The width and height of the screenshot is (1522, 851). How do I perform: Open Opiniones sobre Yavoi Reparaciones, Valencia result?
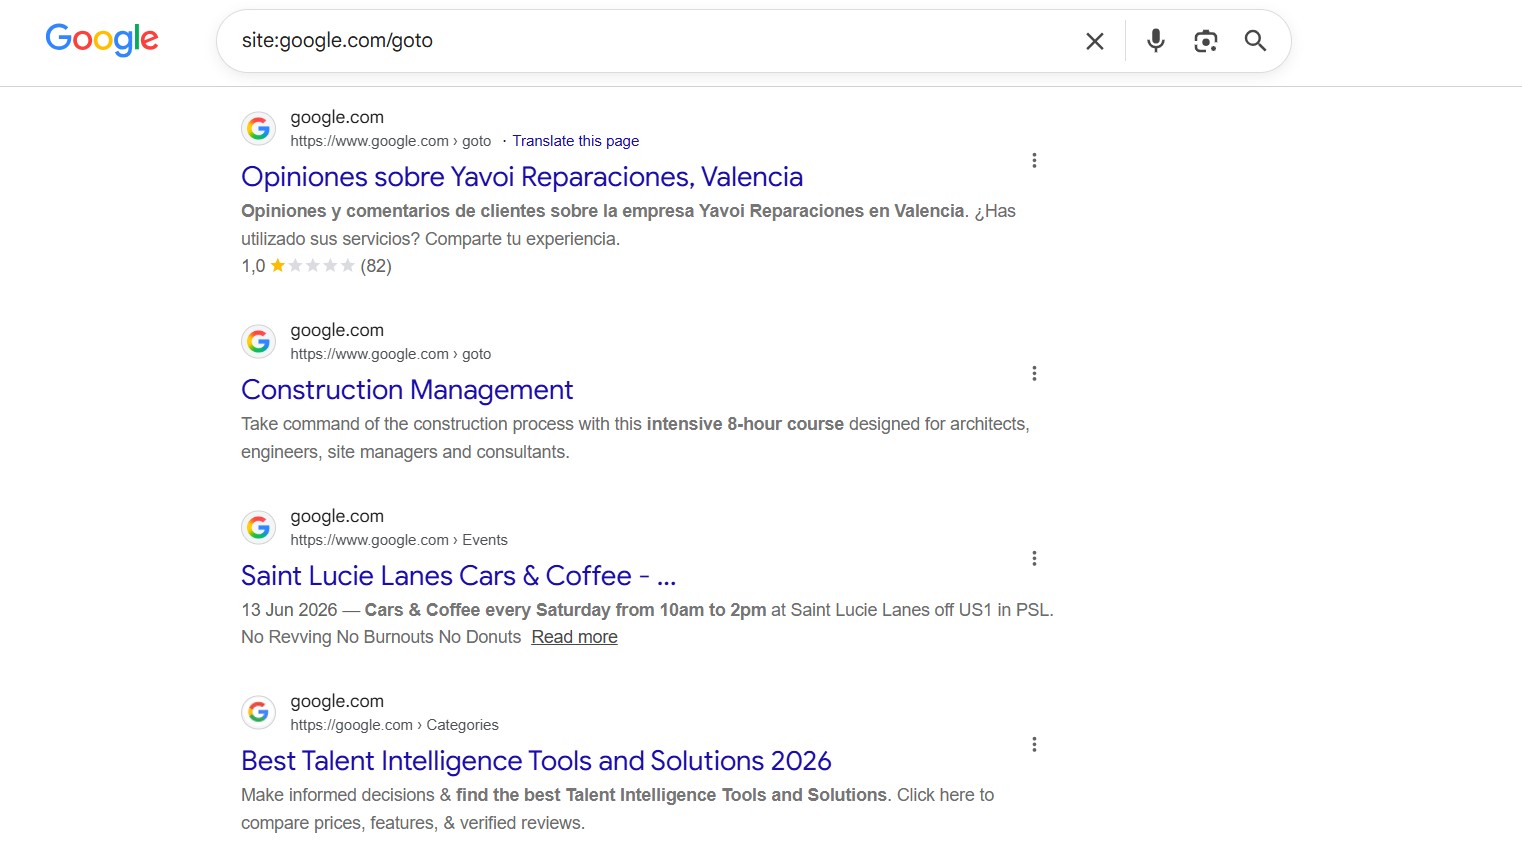pos(522,177)
